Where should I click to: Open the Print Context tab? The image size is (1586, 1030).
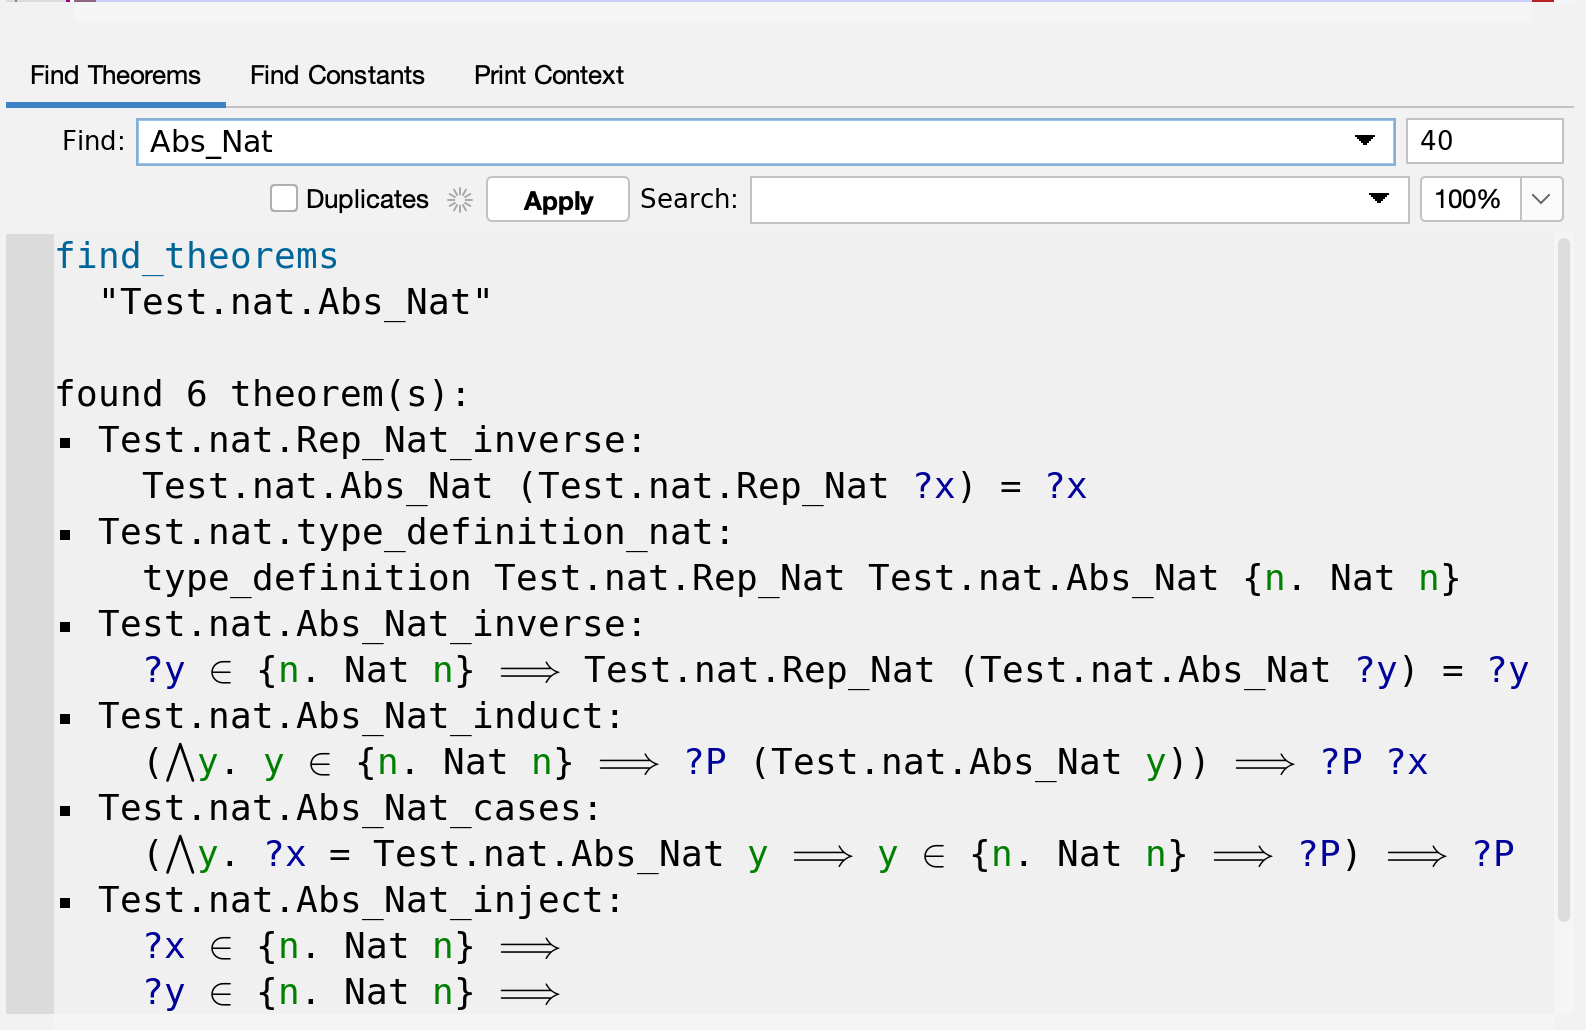click(548, 75)
